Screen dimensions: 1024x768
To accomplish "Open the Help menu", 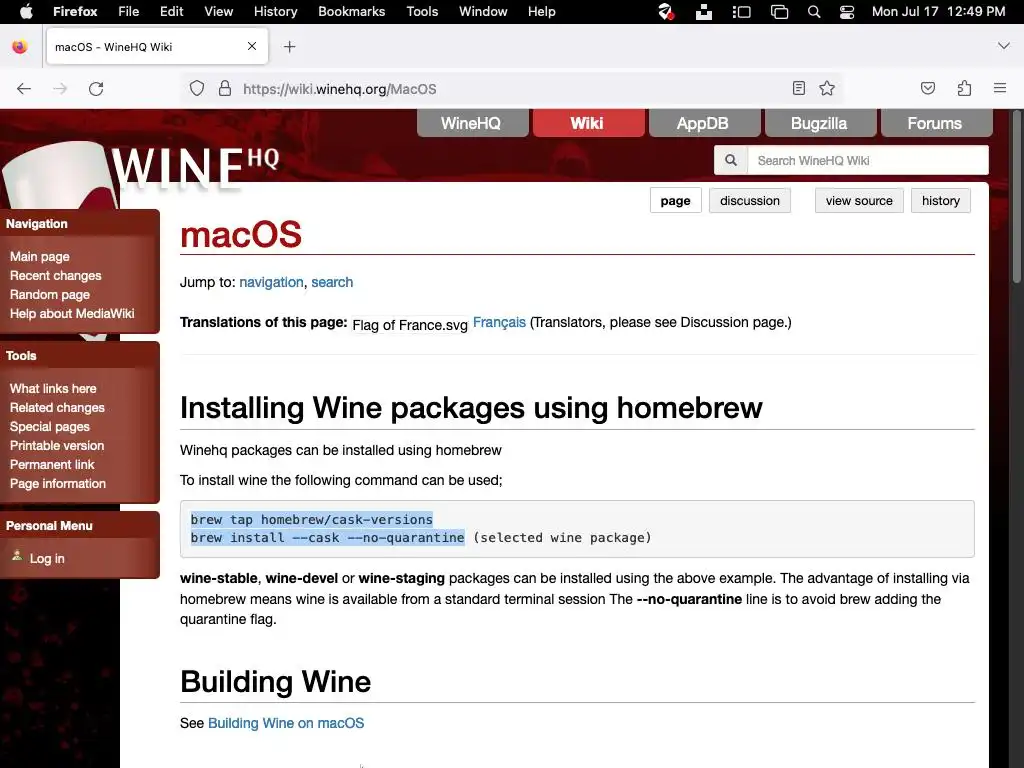I will tap(541, 11).
